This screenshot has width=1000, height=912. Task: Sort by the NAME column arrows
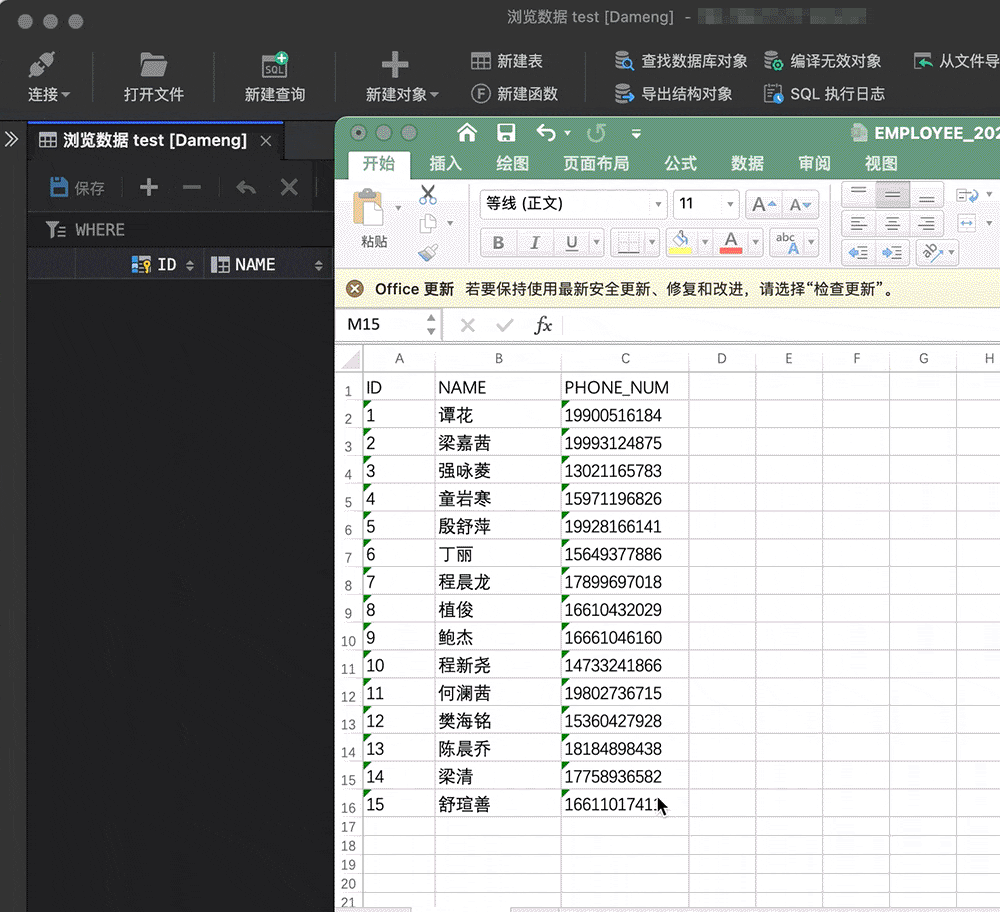tap(318, 265)
